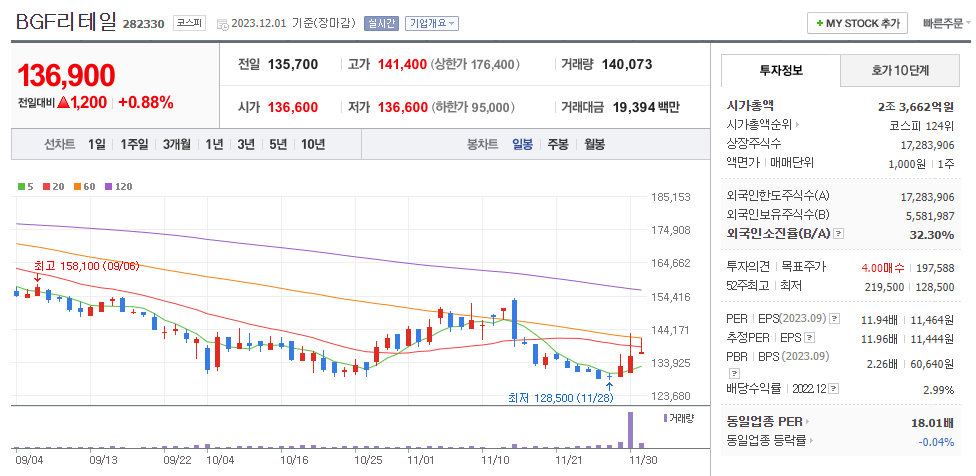Viewport: 976px width, 476px height.
Task: Click 외국인보유주식수(B) value 5,581,987
Action: 931,215
